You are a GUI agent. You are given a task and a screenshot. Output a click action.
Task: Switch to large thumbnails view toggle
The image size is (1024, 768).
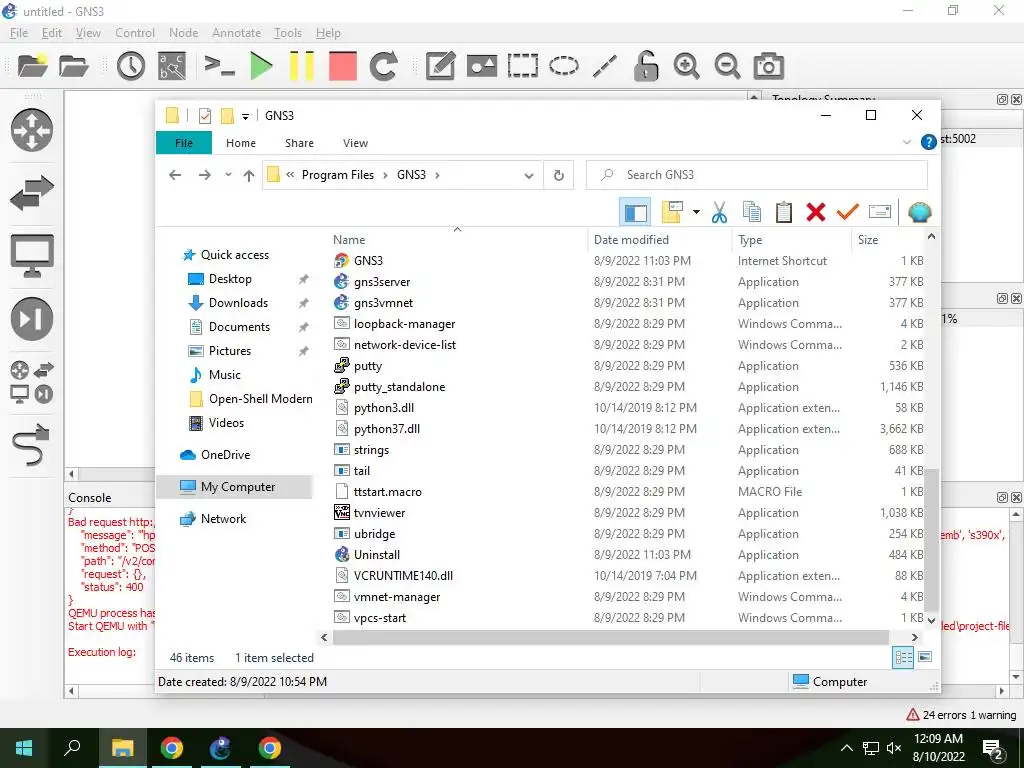coord(925,657)
